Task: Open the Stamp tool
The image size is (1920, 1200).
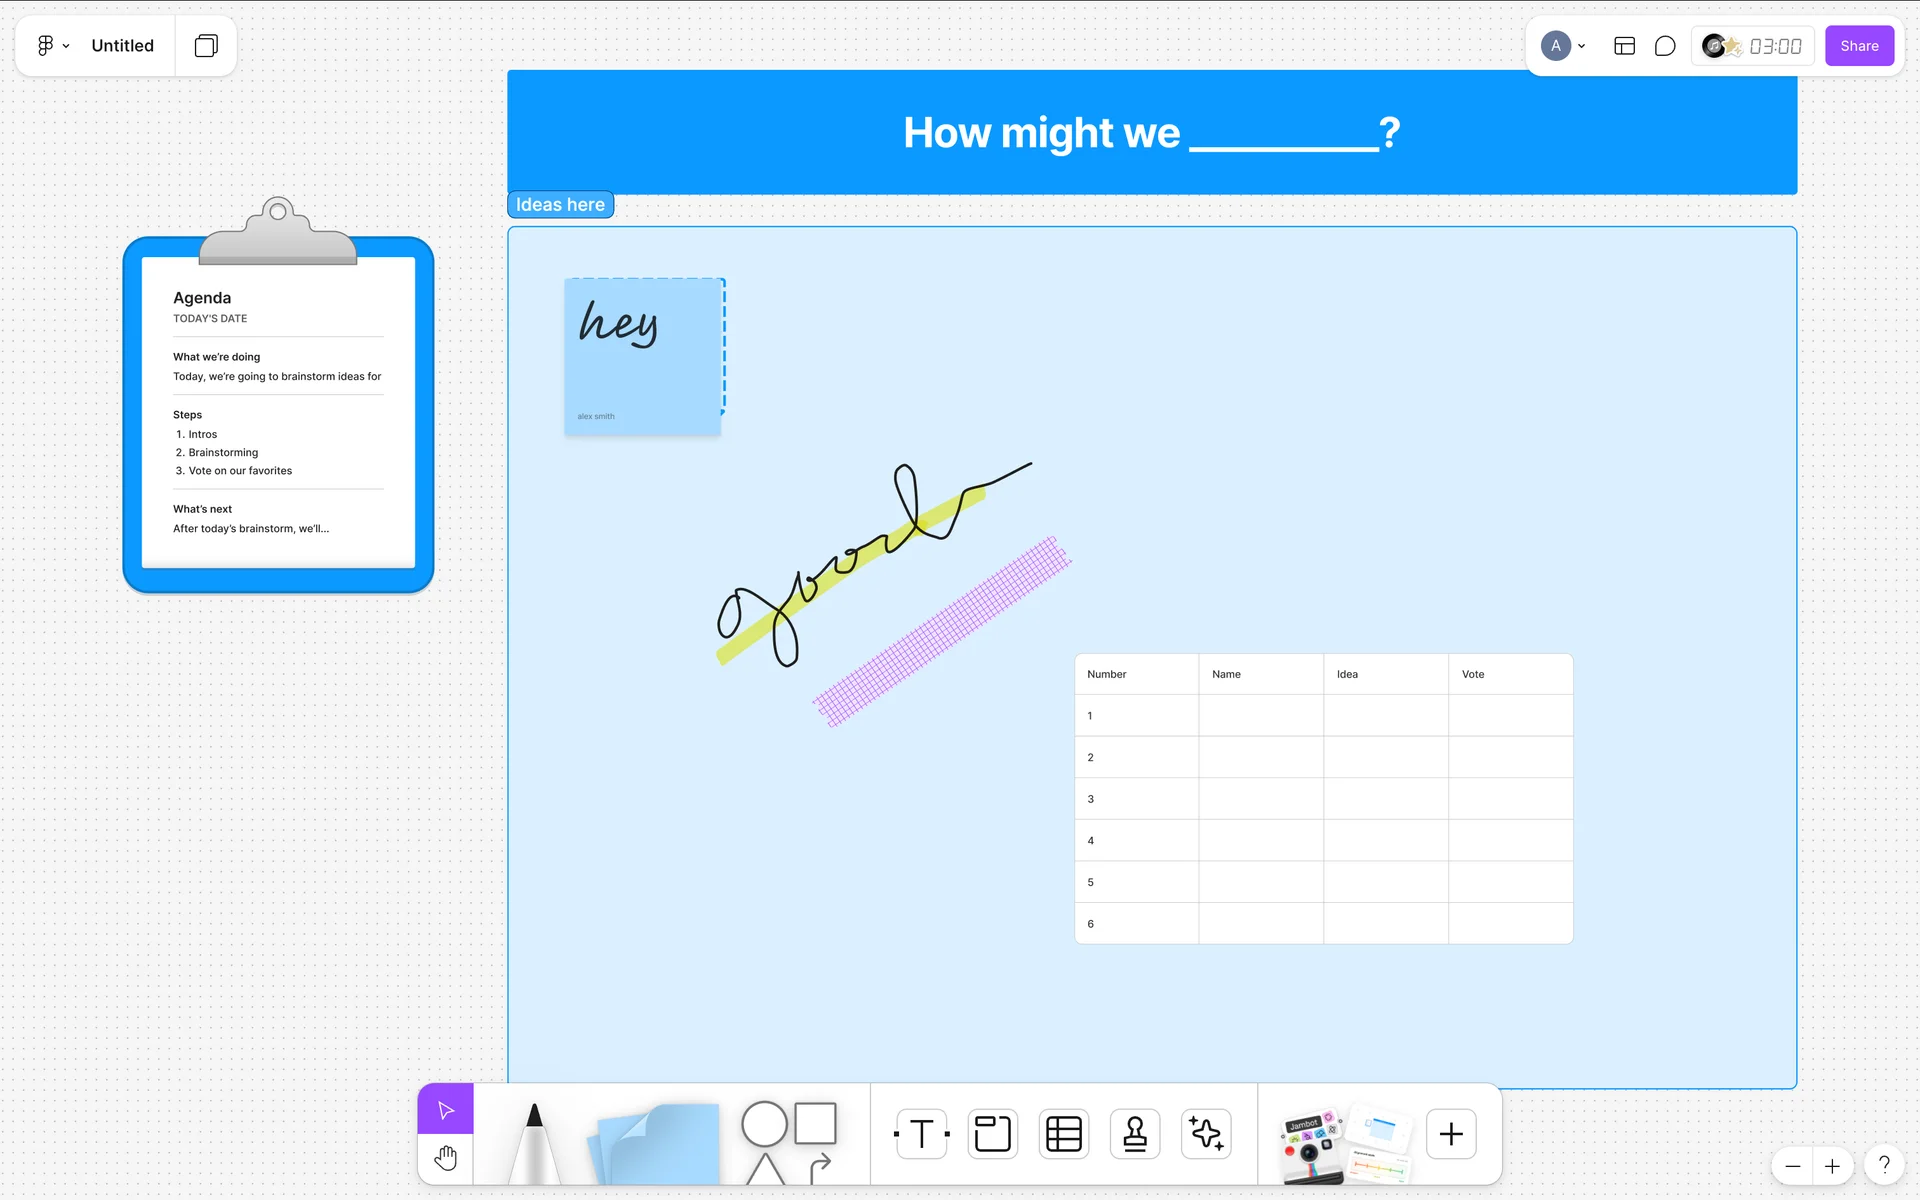Action: 1135,1134
